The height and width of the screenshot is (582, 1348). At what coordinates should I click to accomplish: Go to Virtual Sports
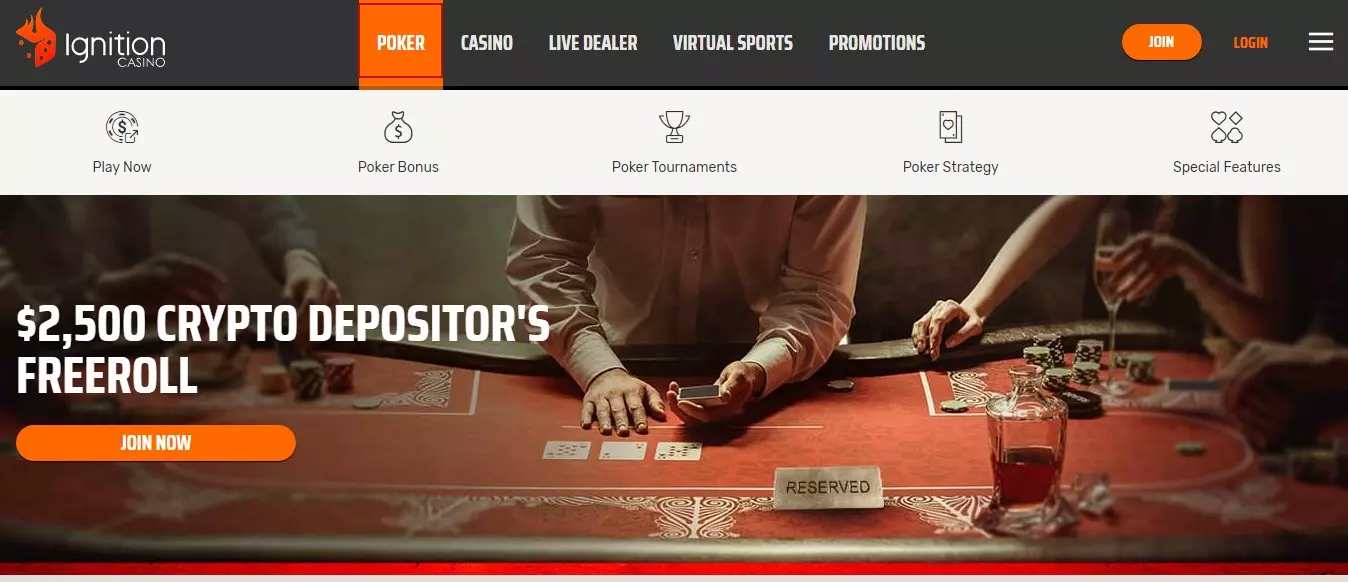(x=733, y=43)
